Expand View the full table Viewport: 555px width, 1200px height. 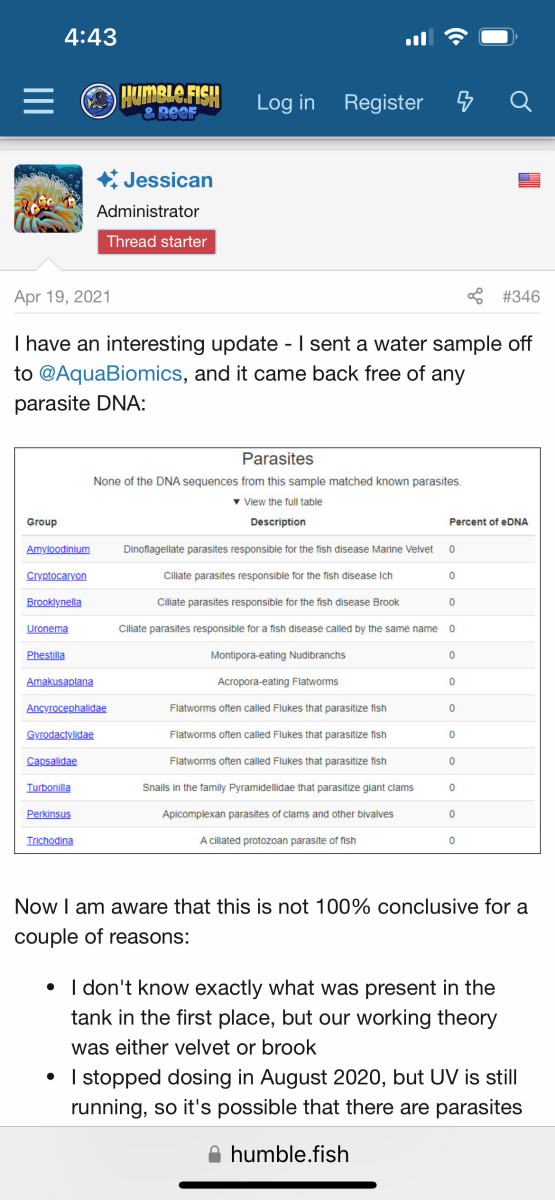(x=277, y=502)
